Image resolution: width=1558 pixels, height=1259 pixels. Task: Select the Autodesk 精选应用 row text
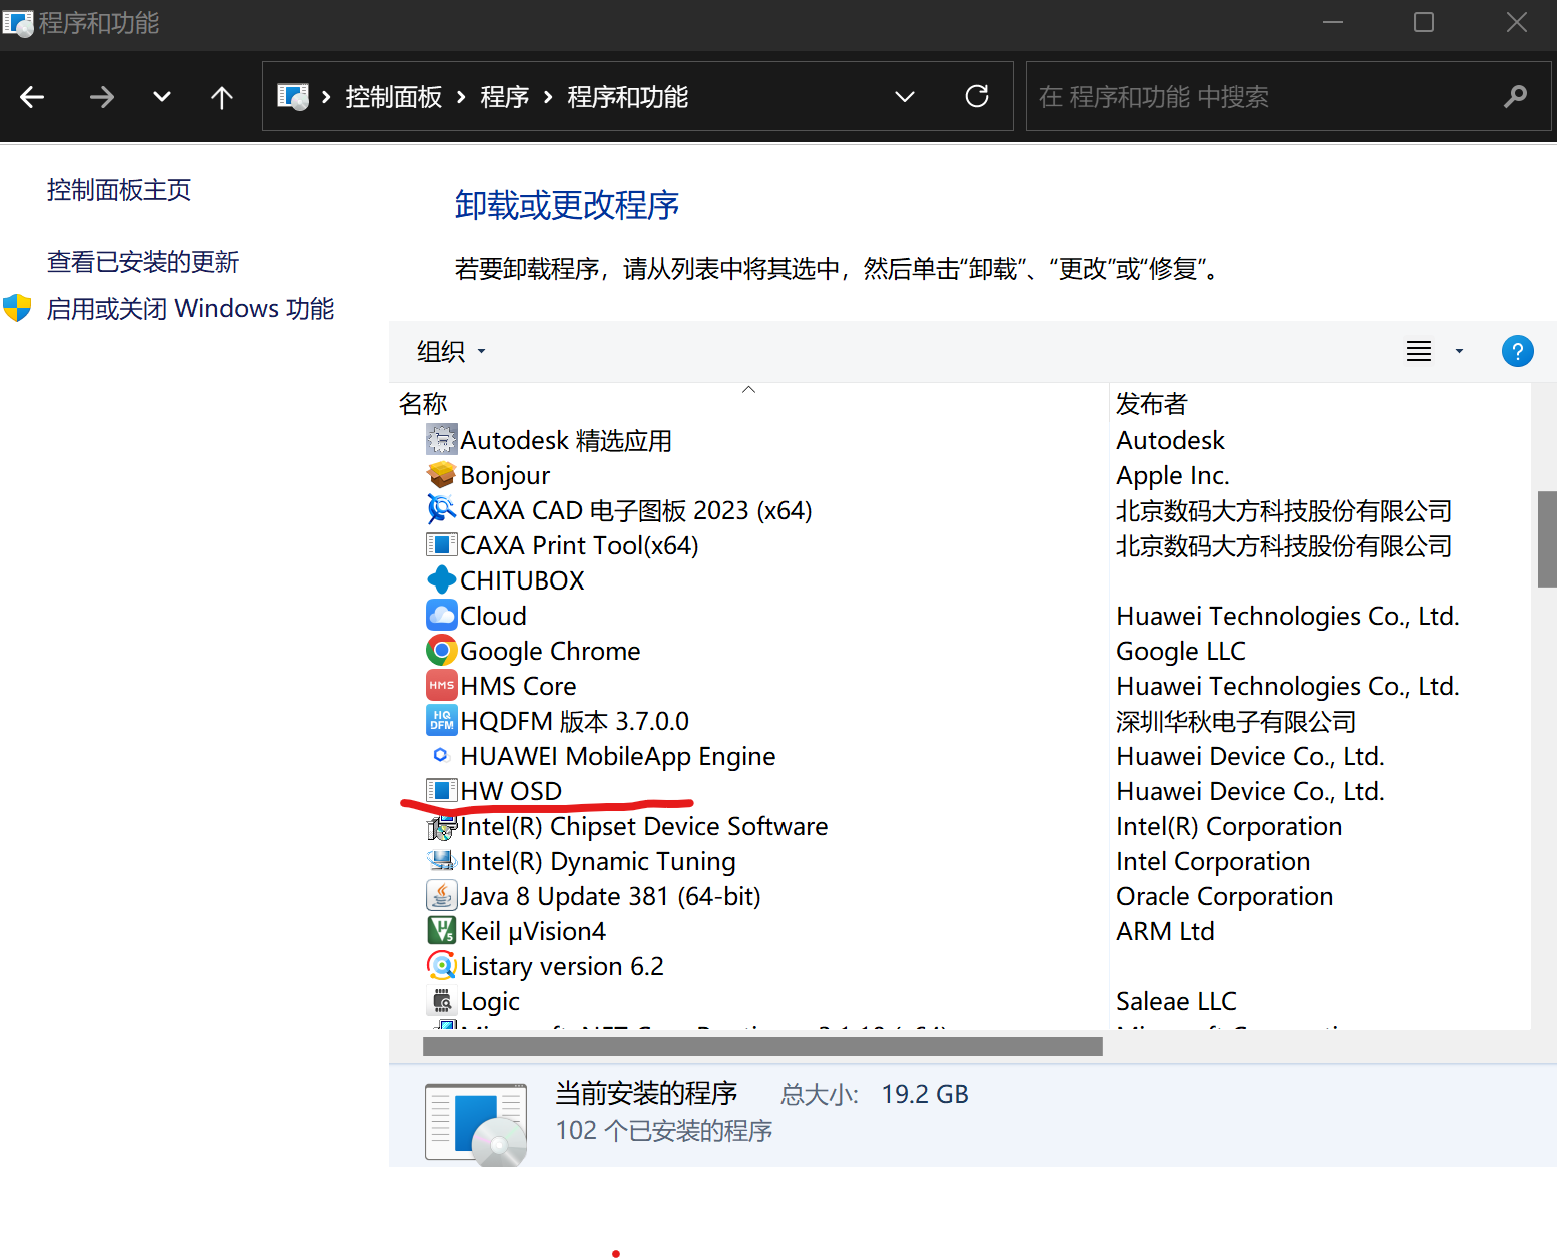pyautogui.click(x=566, y=440)
